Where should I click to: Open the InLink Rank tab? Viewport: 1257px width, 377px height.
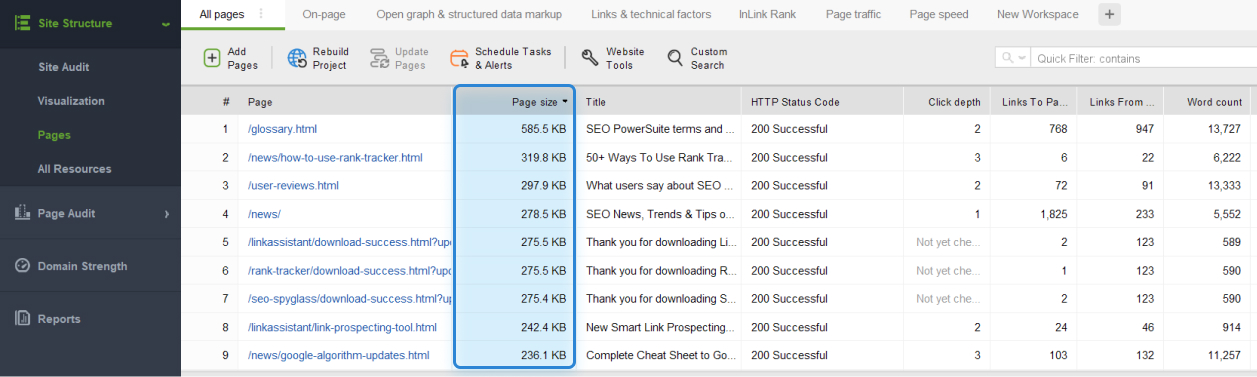click(768, 14)
